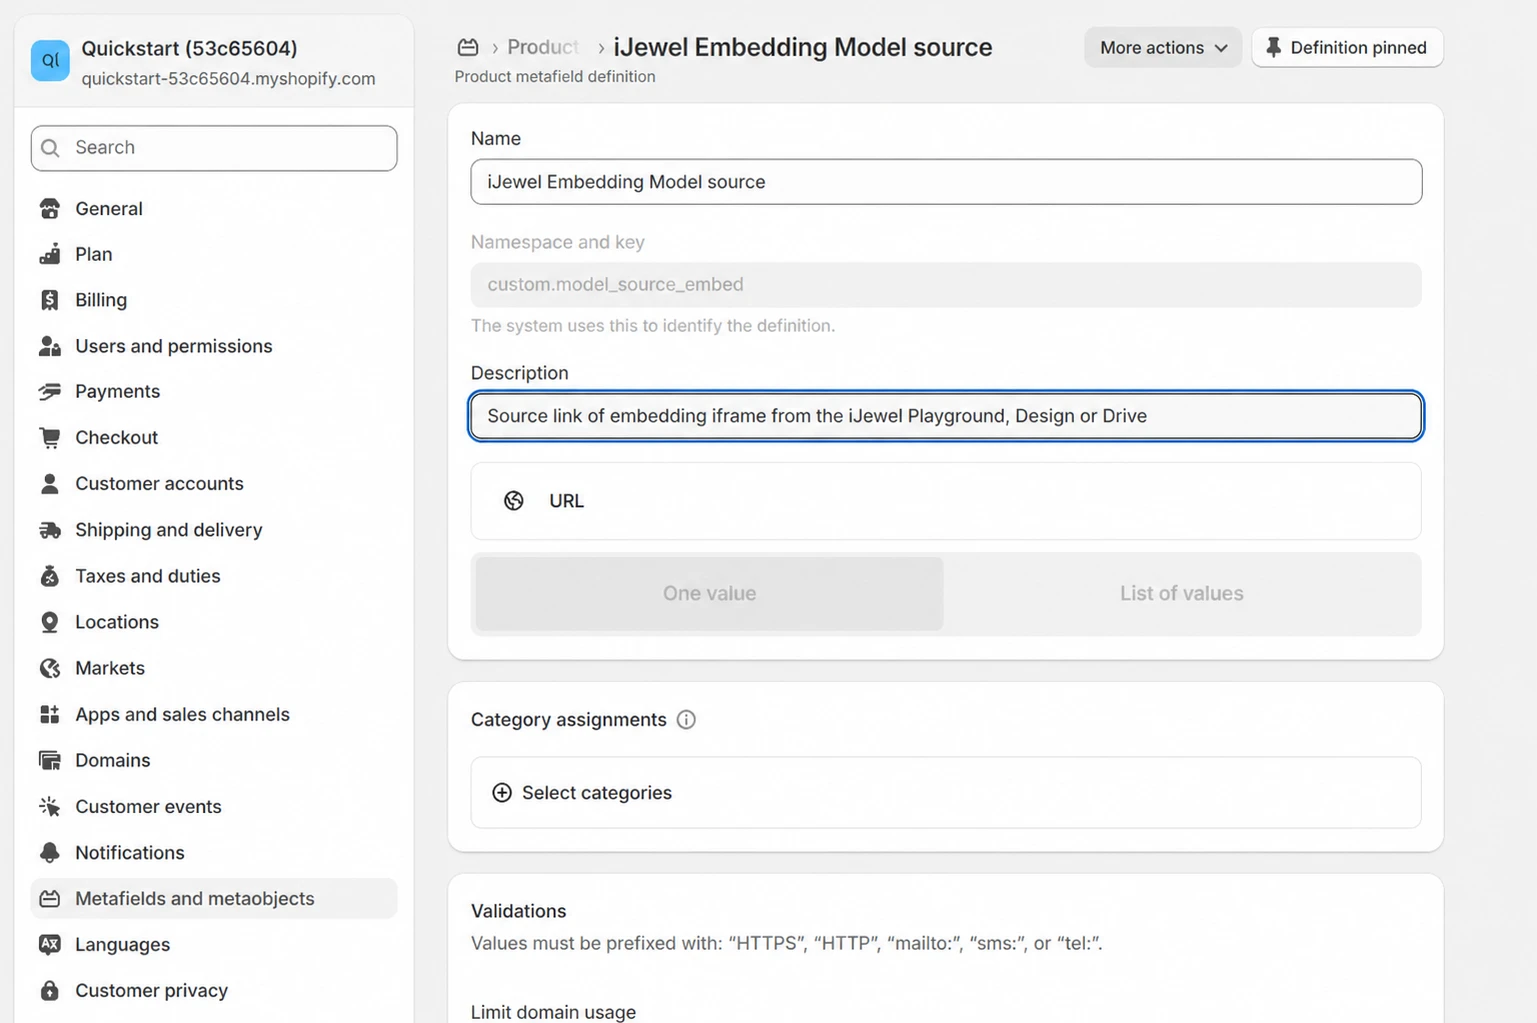
Task: Click the Markets globe icon
Action: click(x=49, y=668)
